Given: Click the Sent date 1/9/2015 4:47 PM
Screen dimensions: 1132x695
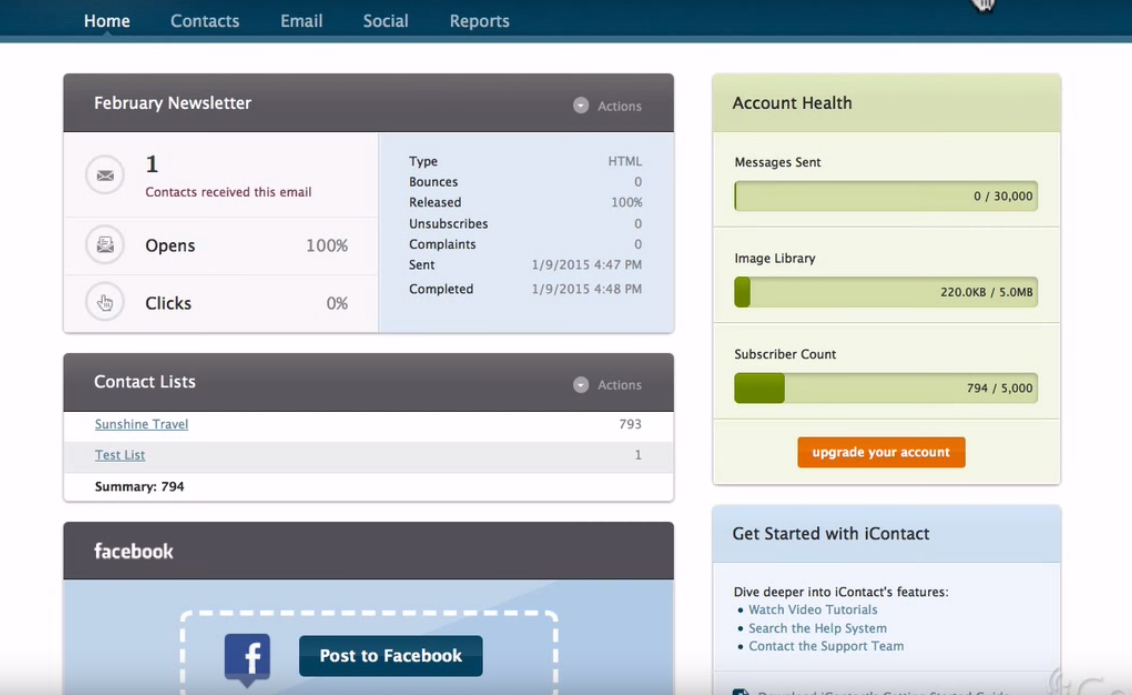Looking at the screenshot, I should pyautogui.click(x=586, y=265).
